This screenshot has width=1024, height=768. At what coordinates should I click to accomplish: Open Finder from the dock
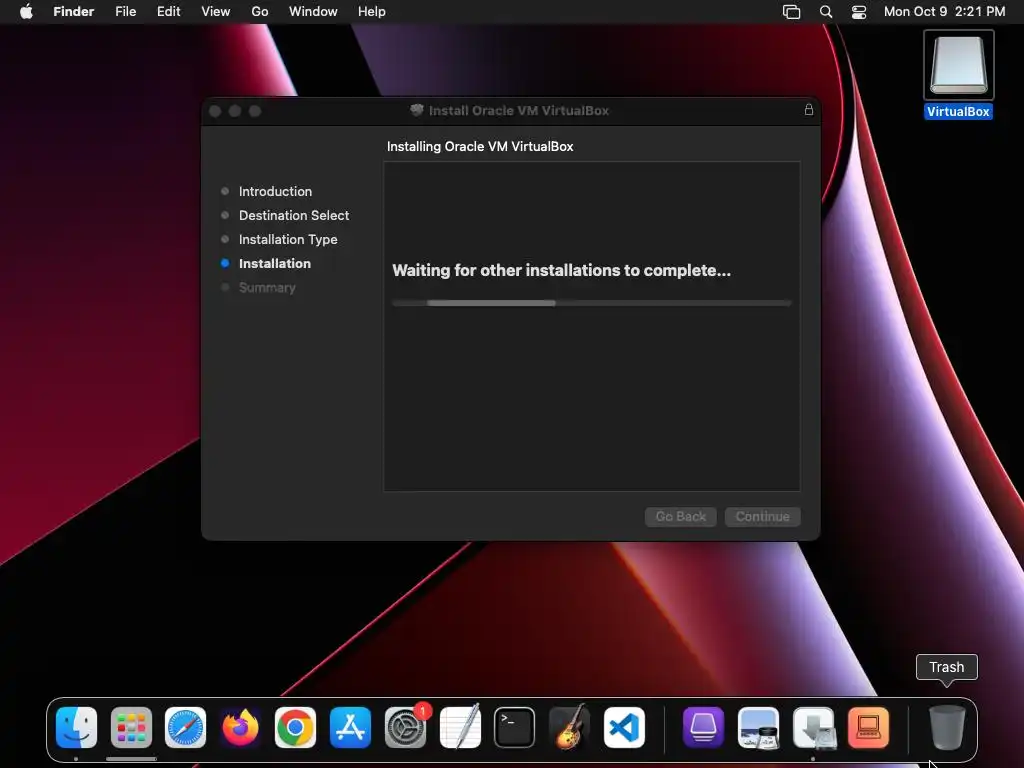tap(76, 727)
